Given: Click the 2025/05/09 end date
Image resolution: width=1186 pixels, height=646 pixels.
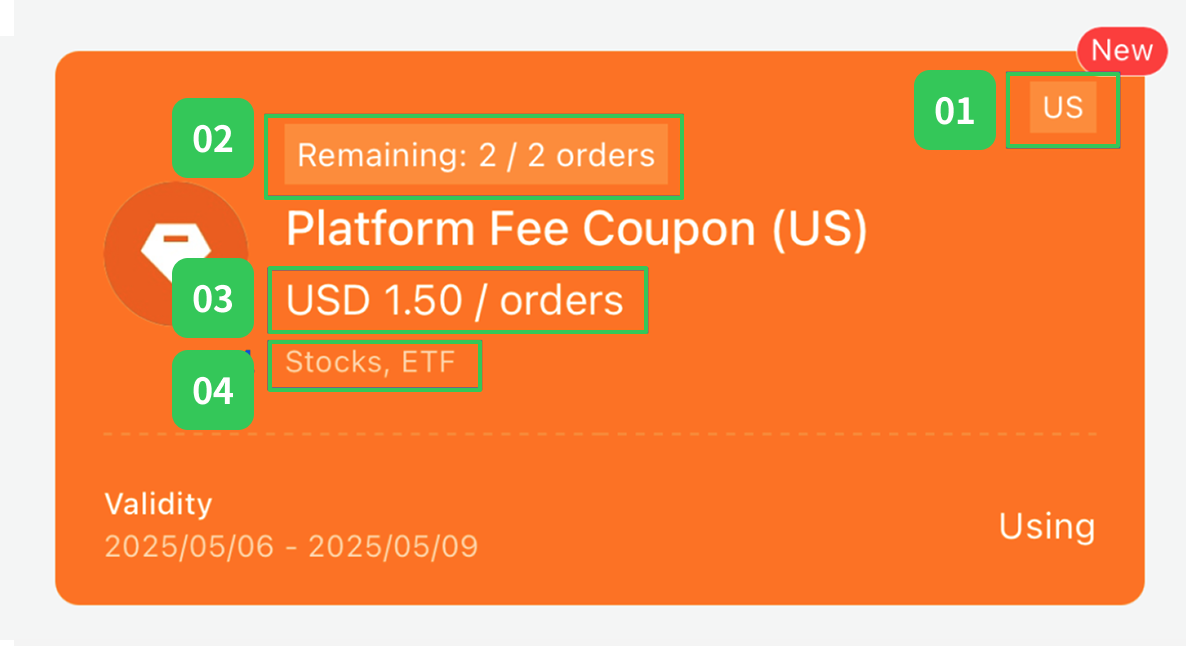Looking at the screenshot, I should [393, 547].
